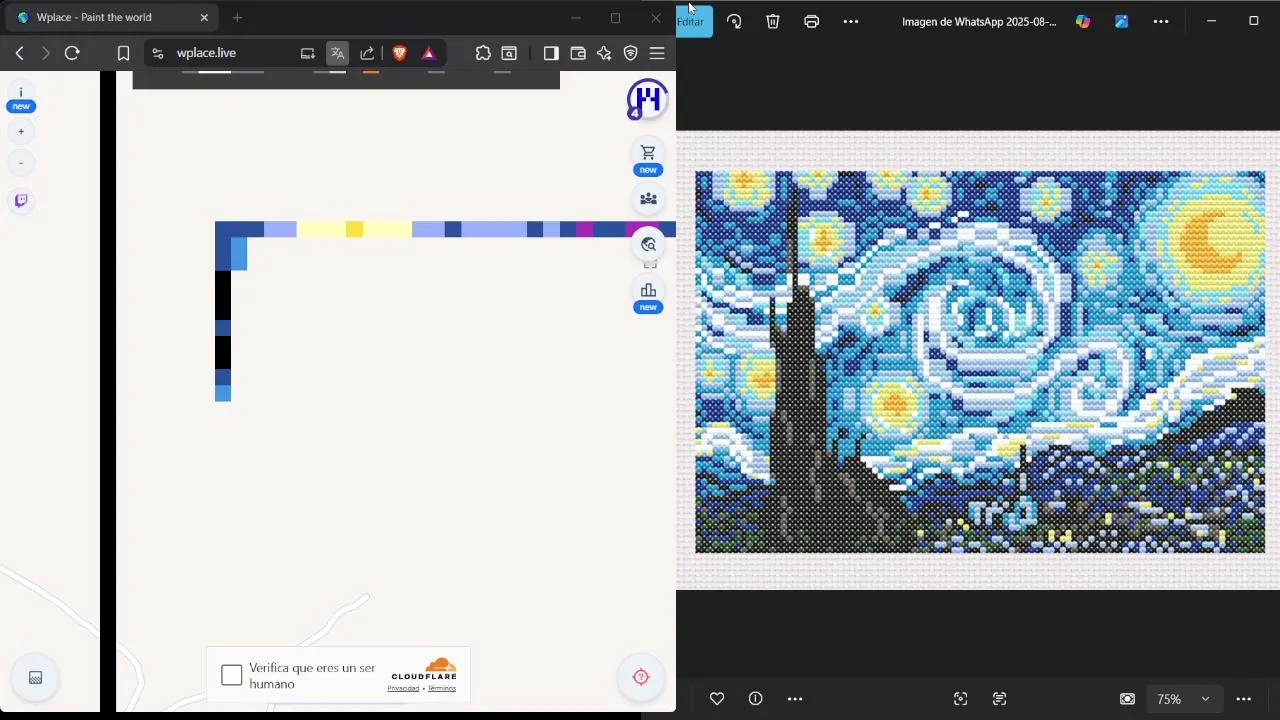
Task: Open bottom-left more options in Photos
Action: pos(795,699)
